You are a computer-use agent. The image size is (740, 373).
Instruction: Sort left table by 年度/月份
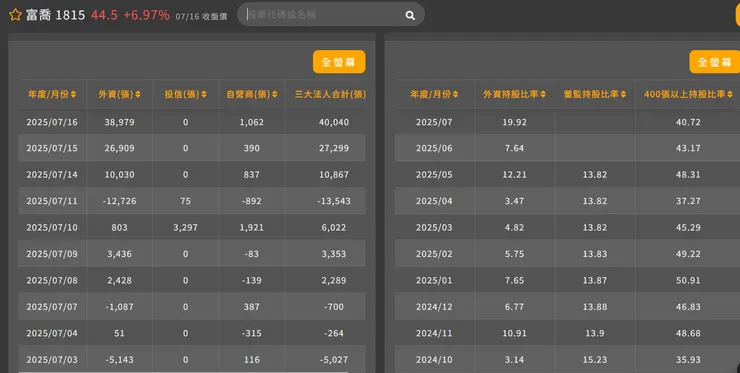(52, 94)
